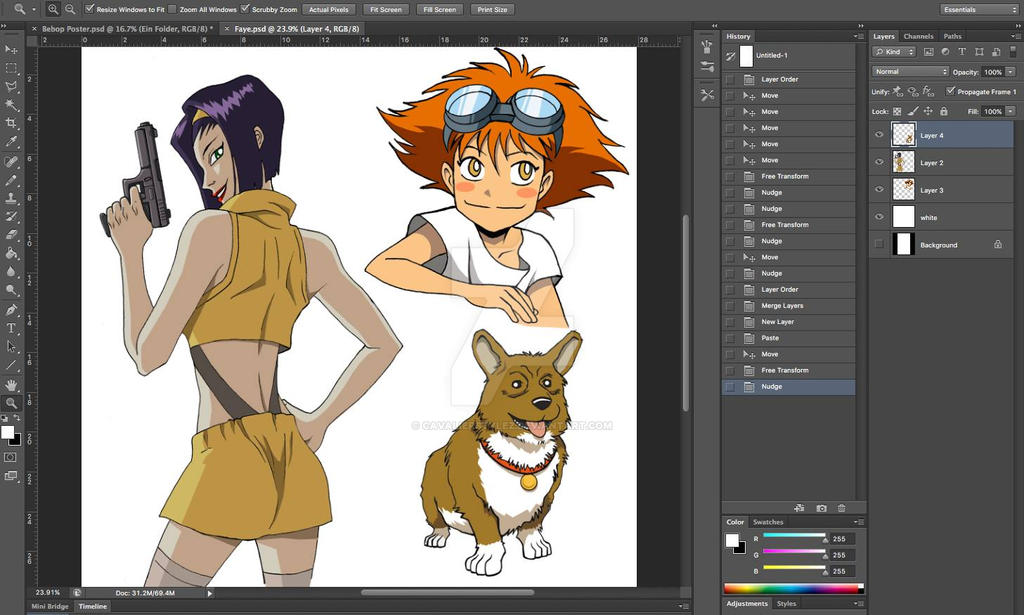Delete current history state trash icon
1024x615 pixels.
tap(842, 508)
